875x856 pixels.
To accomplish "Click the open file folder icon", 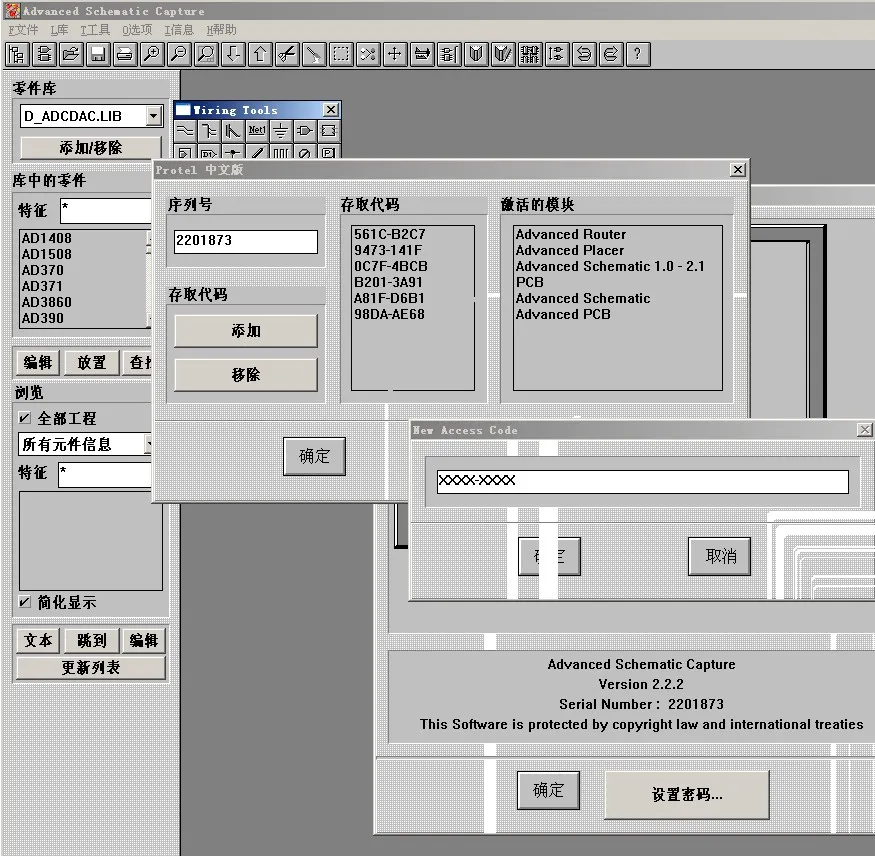I will (71, 55).
